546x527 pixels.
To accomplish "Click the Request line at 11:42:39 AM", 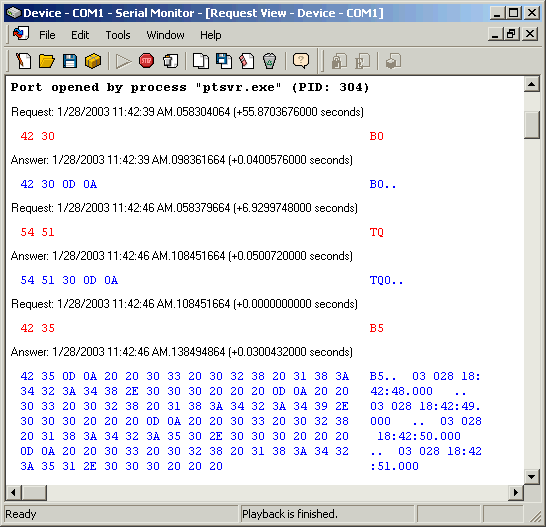I will [x=187, y=112].
